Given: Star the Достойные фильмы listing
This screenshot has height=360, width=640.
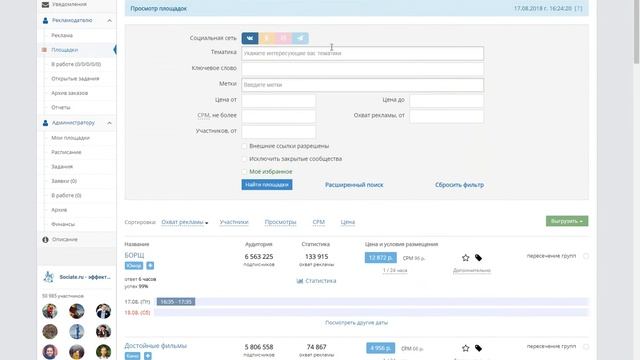Looking at the screenshot, I should (x=465, y=348).
